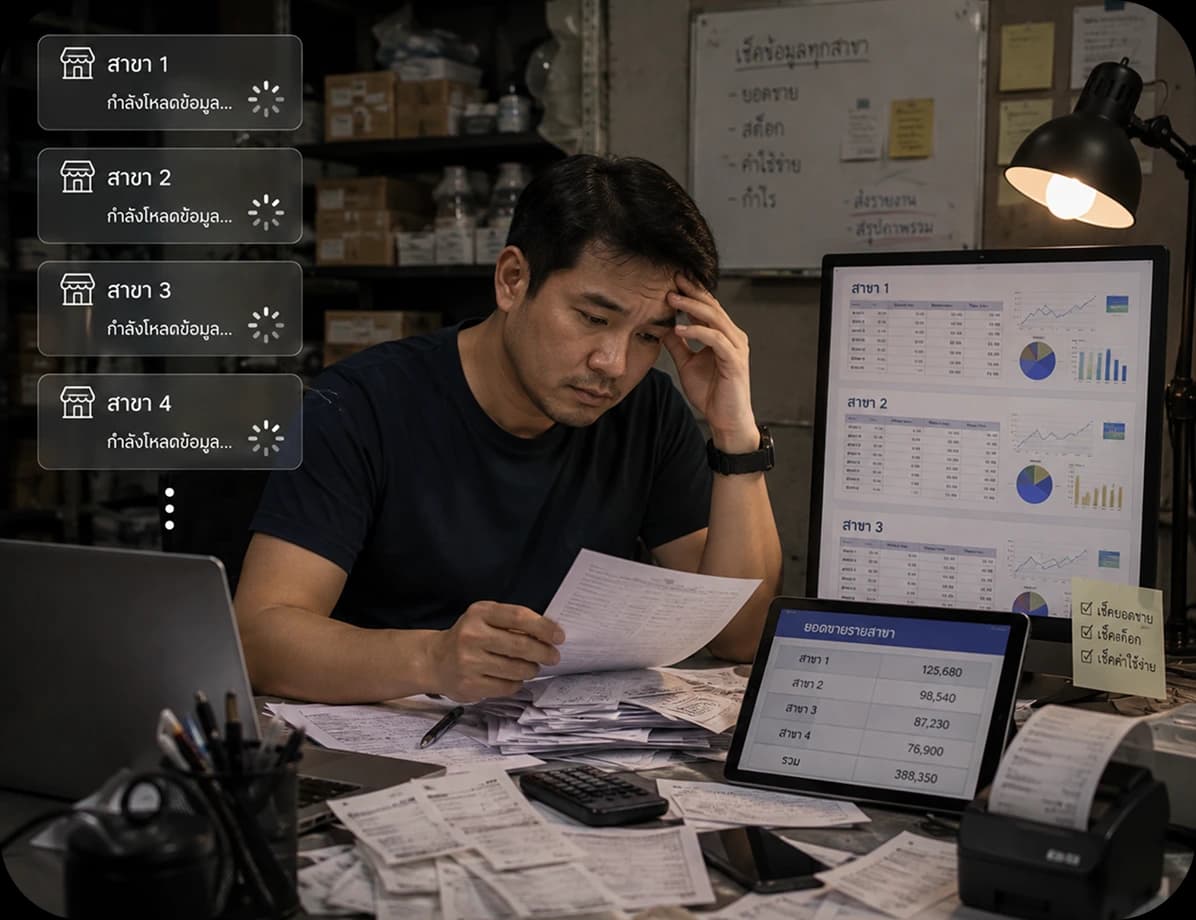Select the 388,350 total on the tablet
This screenshot has height=920, width=1196.
point(915,777)
